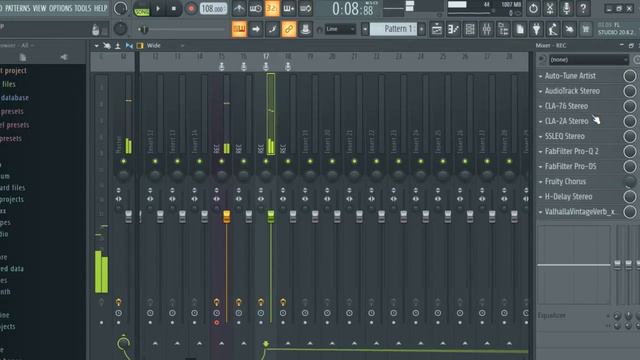Open the VIEW menu
This screenshot has width=640, height=360.
pyautogui.click(x=40, y=8)
